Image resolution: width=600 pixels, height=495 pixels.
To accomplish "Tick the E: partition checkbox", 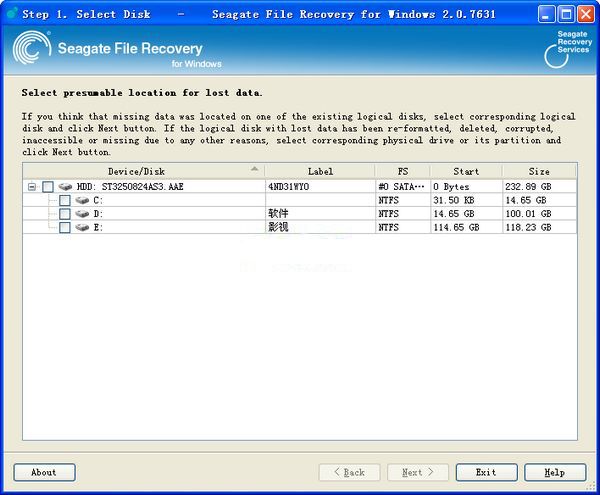I will (65, 227).
